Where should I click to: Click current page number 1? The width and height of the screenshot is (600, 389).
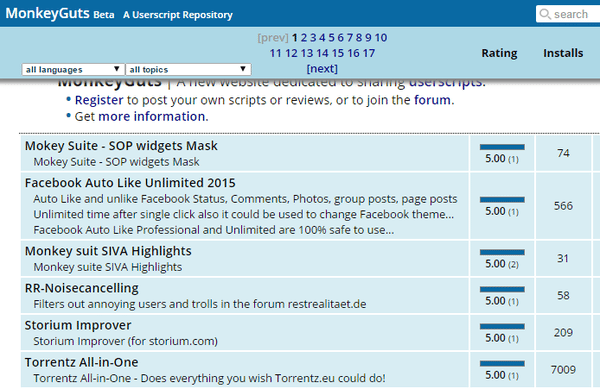pos(295,37)
